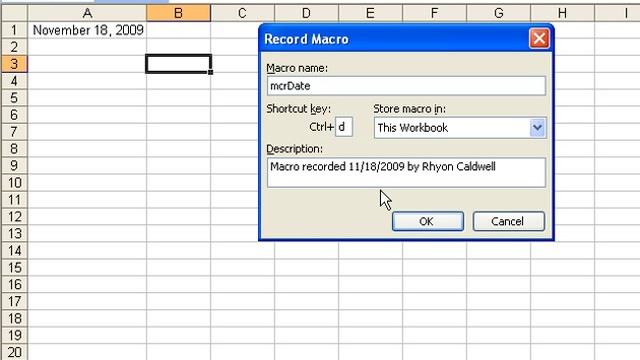Viewport: 640px width, 360px height.
Task: Select column H header
Action: point(562,13)
